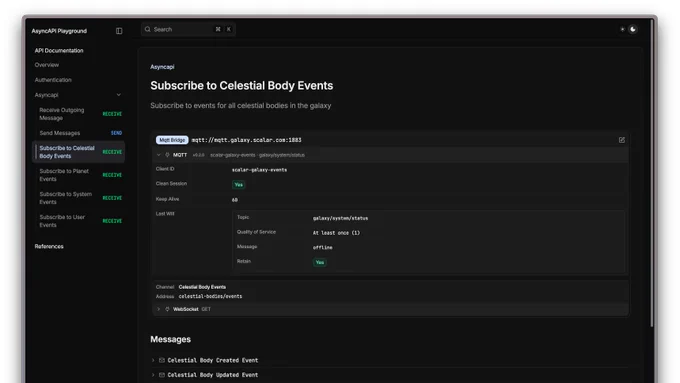The height and width of the screenshot is (383, 680).
Task: Edit server using the pencil icon
Action: (x=621, y=140)
